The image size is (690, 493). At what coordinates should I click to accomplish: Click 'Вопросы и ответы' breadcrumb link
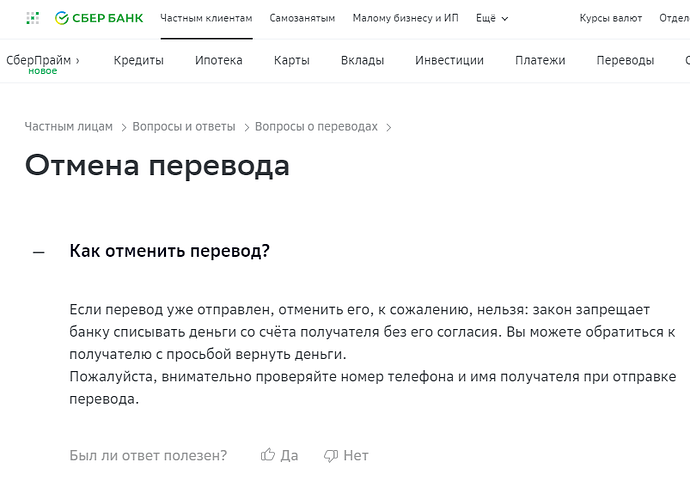[x=184, y=127]
